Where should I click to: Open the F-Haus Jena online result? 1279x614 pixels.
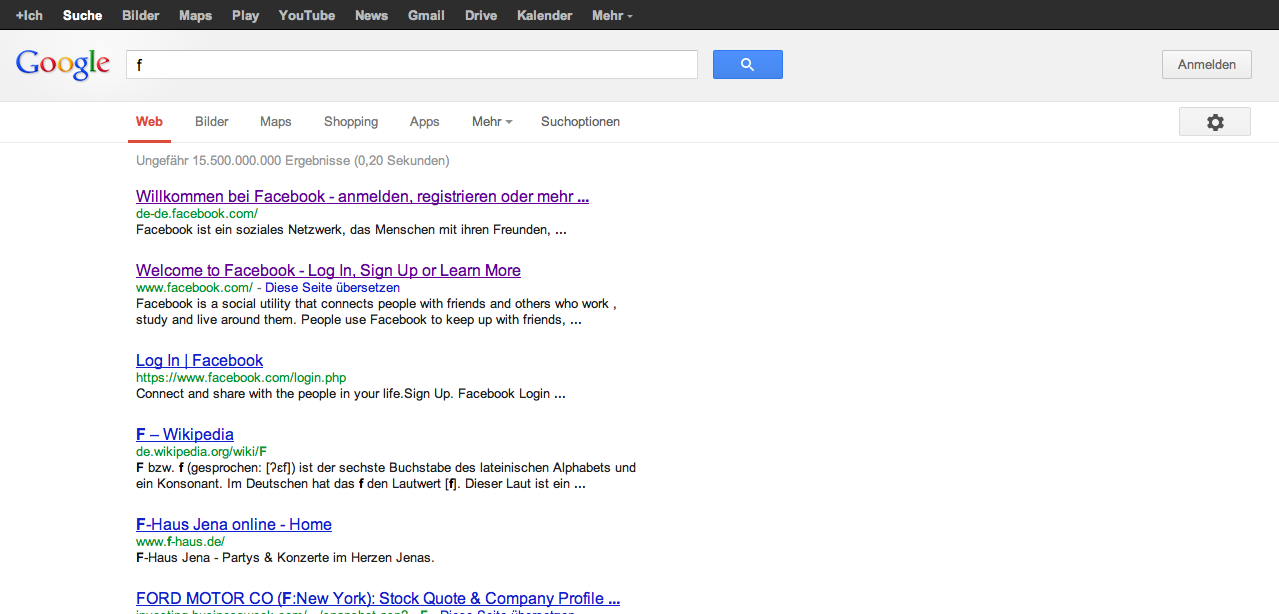pyautogui.click(x=234, y=524)
